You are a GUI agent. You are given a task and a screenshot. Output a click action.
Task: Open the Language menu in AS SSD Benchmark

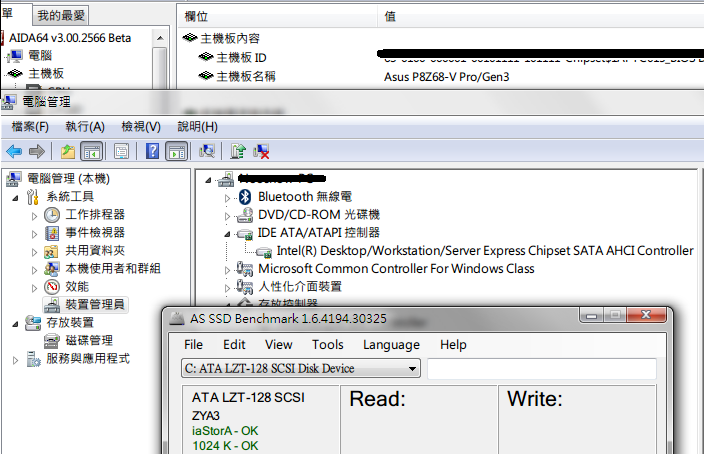tap(392, 344)
